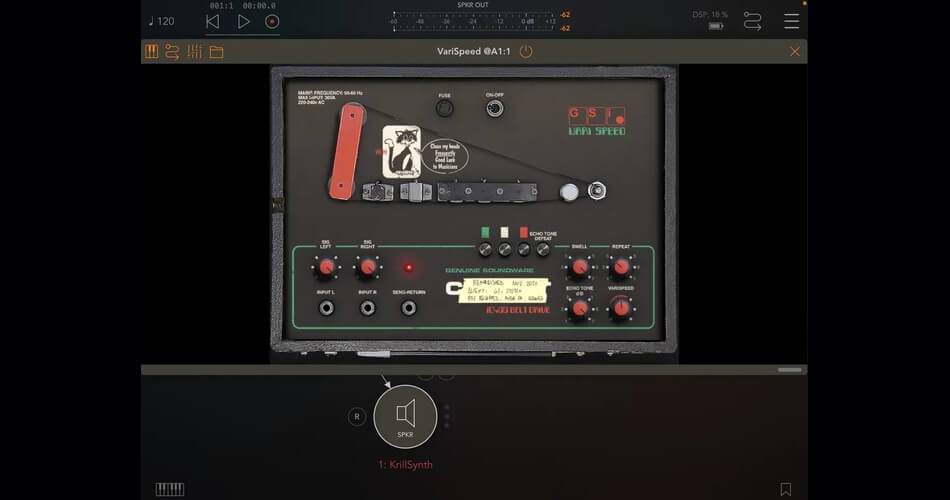Select the SPKR output node
This screenshot has width=950, height=500.
click(x=405, y=417)
